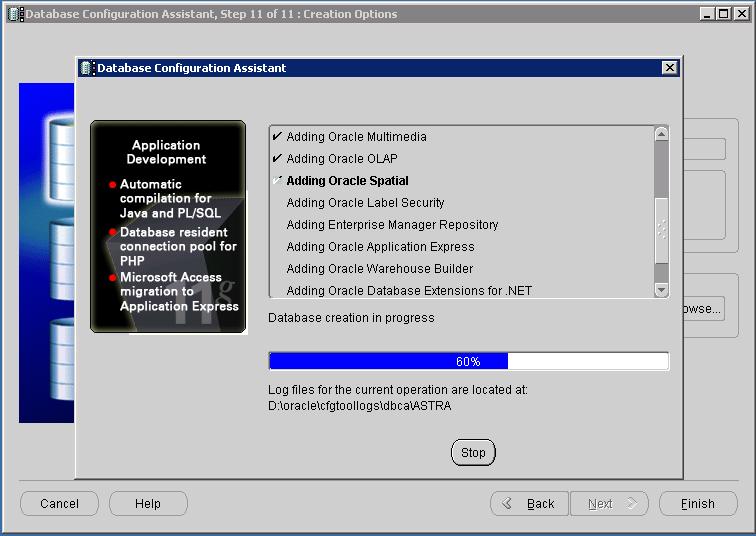The width and height of the screenshot is (756, 536).
Task: Close the Creation Options outer window
Action: coord(742,13)
